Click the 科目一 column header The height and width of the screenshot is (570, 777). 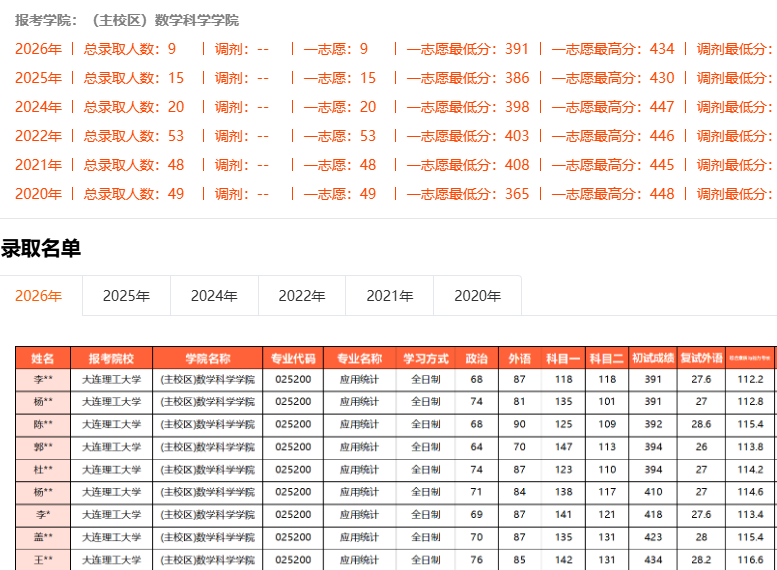coord(563,358)
